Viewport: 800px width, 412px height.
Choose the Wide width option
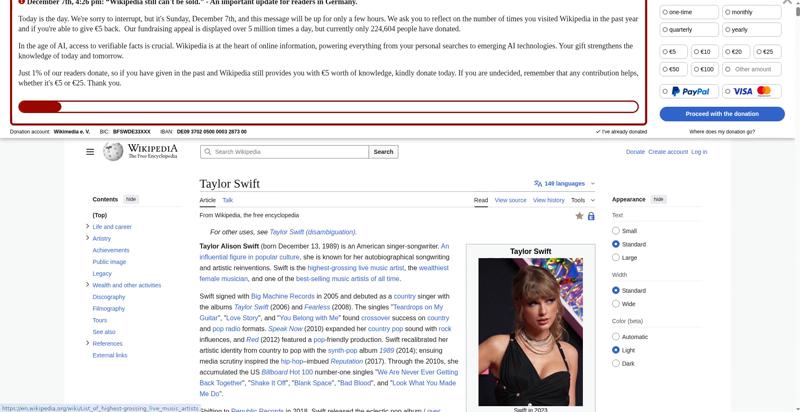click(616, 304)
